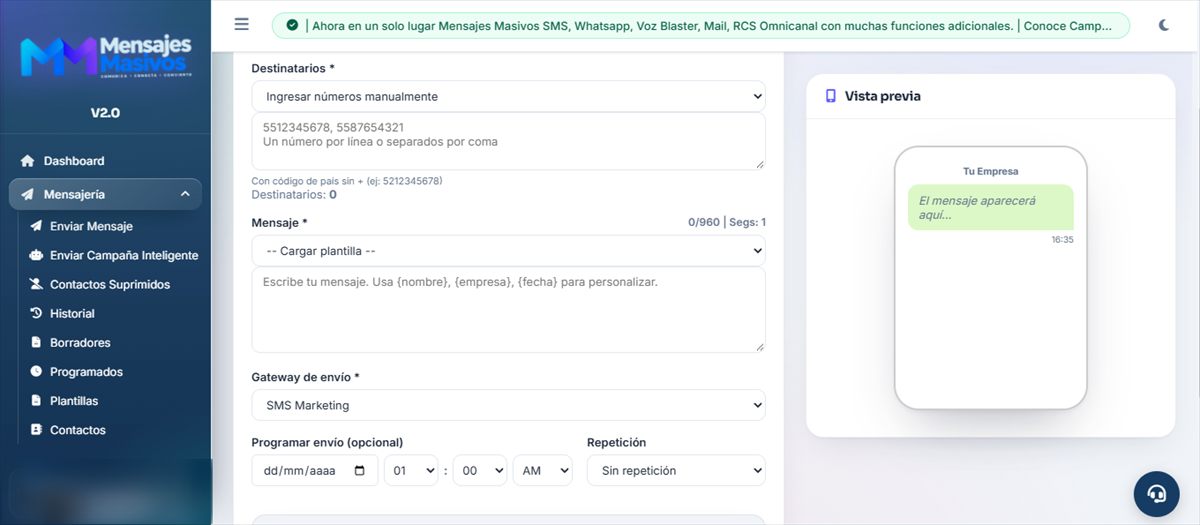Click the 0/960 character counter text
Screen dimensions: 1200x525
pos(703,222)
